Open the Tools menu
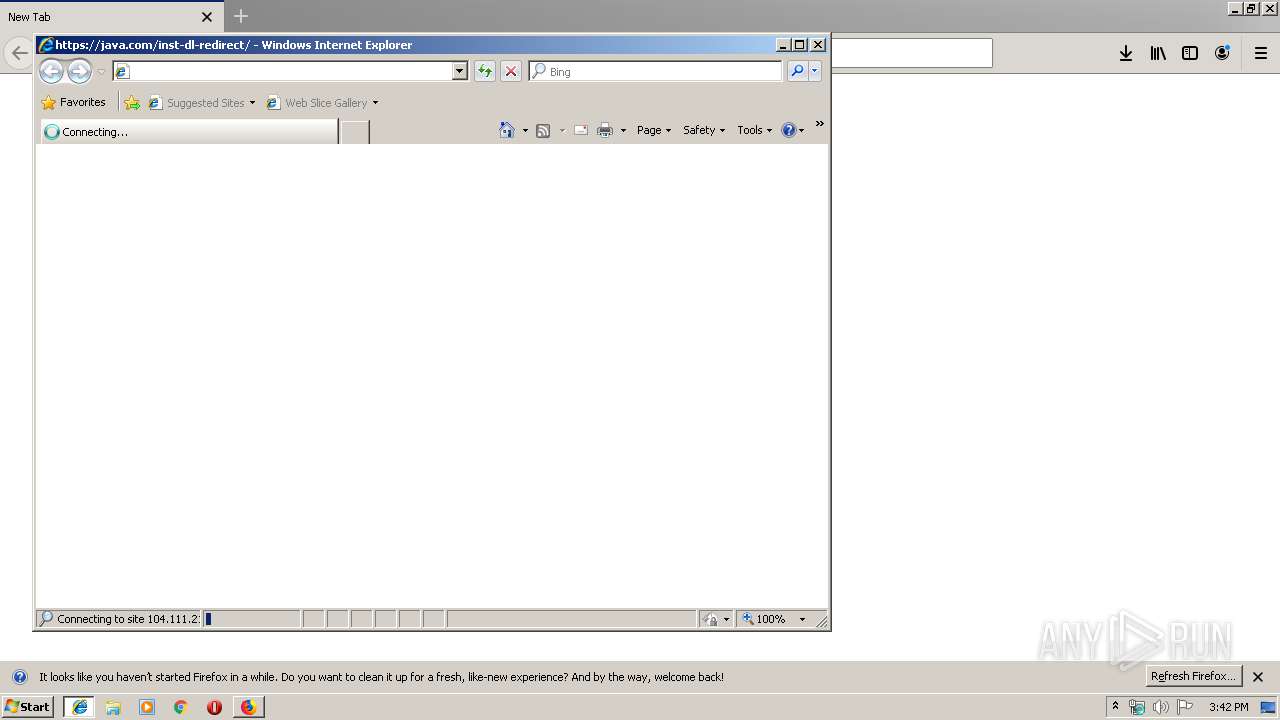The height and width of the screenshot is (720, 1280). point(755,130)
